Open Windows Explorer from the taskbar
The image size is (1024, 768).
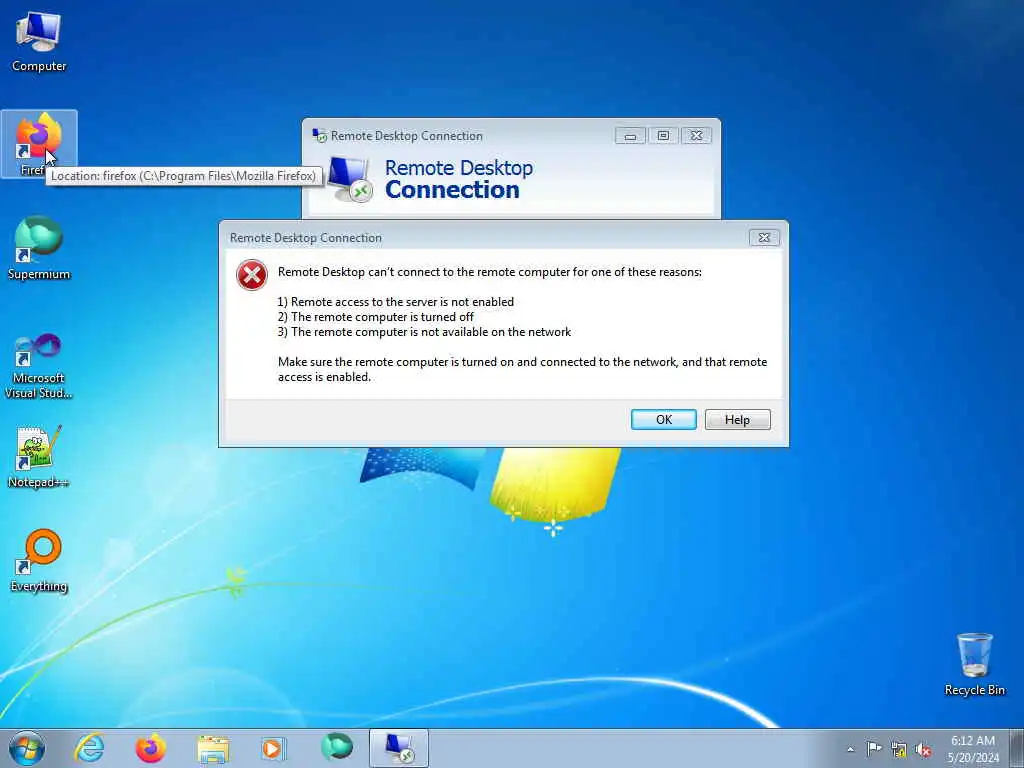[213, 748]
